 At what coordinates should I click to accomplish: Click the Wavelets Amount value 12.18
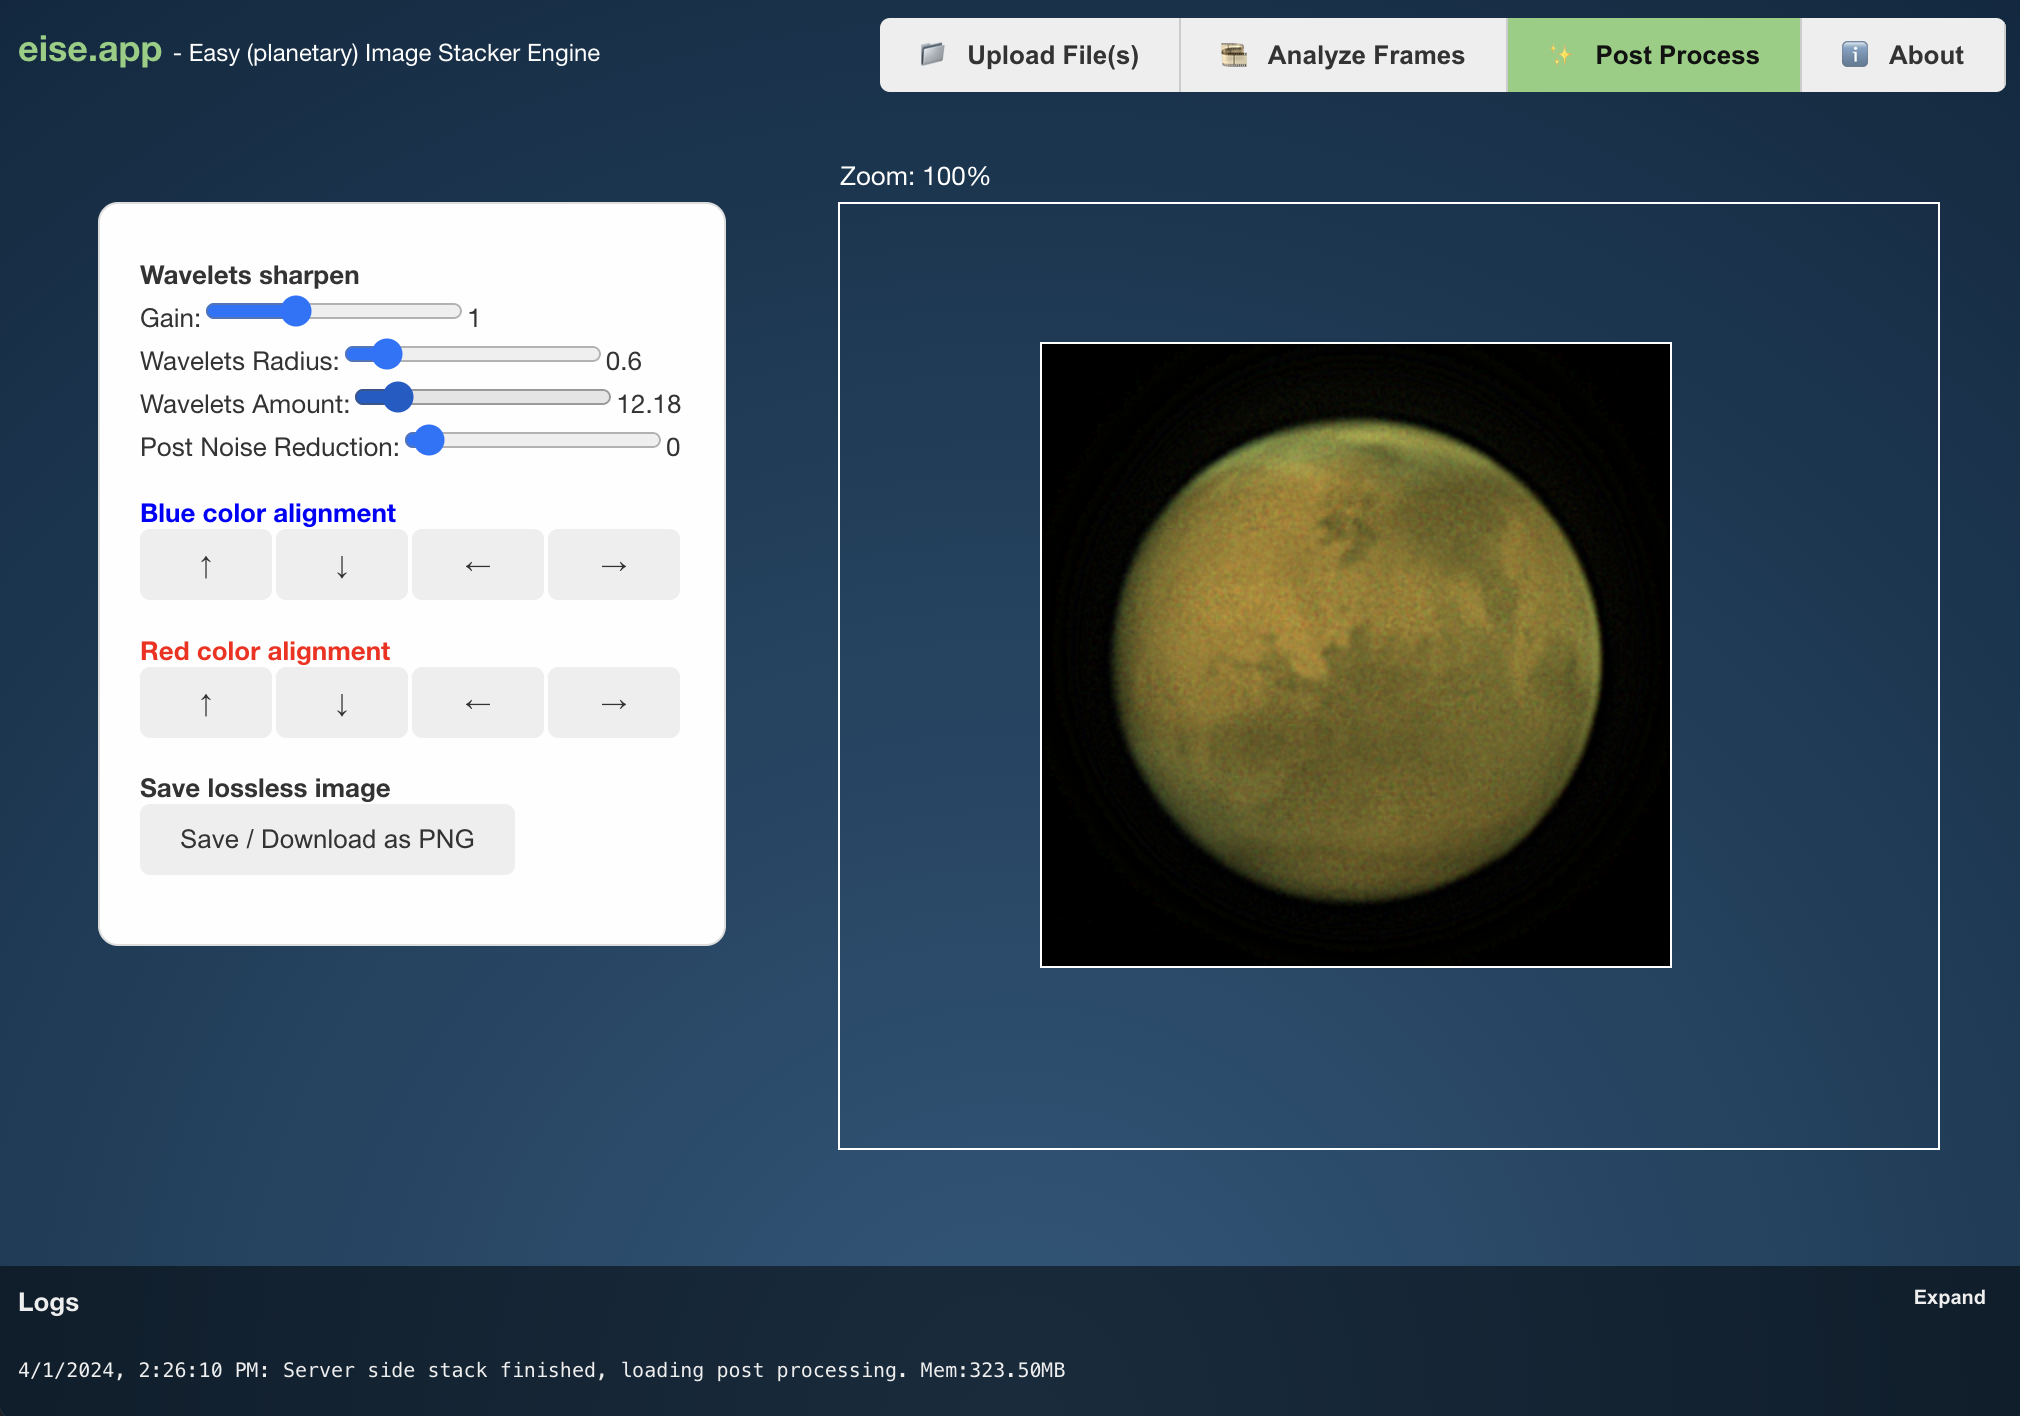tap(649, 404)
